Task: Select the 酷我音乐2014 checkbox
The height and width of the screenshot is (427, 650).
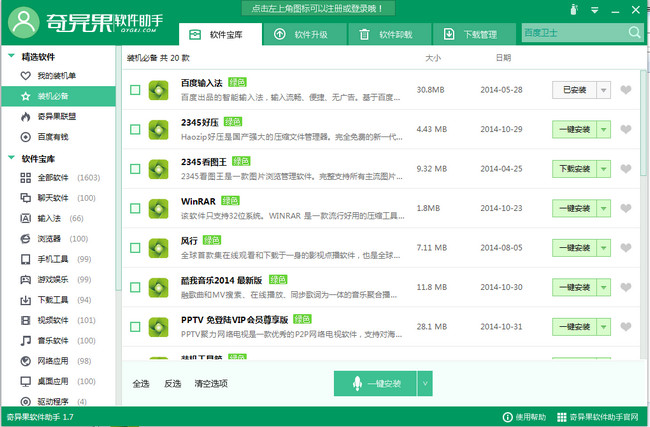Action: pos(135,287)
